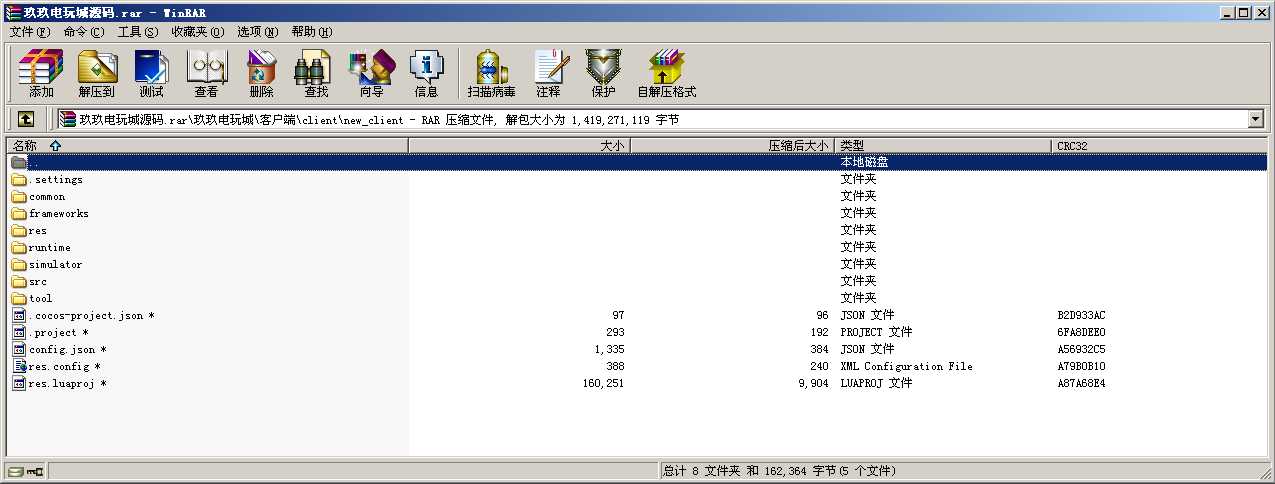The width and height of the screenshot is (1275, 484).
Task: Open the 帮助(H) menu
Action: [312, 32]
